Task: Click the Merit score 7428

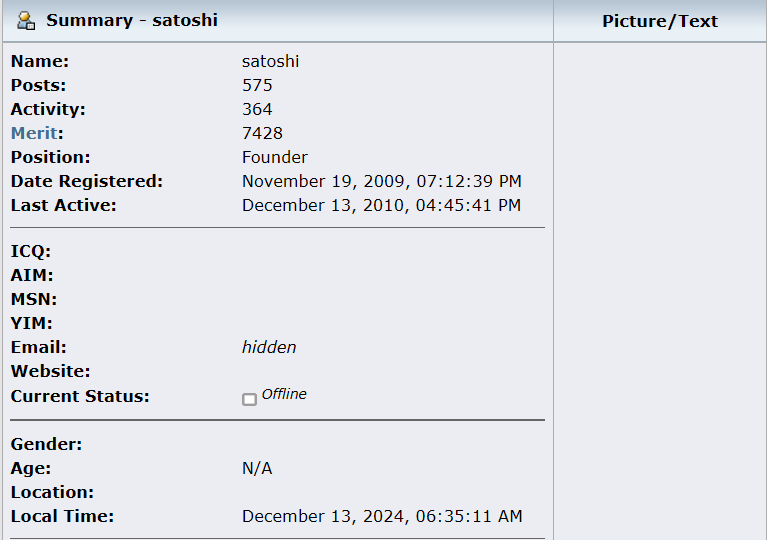Action: click(x=262, y=133)
